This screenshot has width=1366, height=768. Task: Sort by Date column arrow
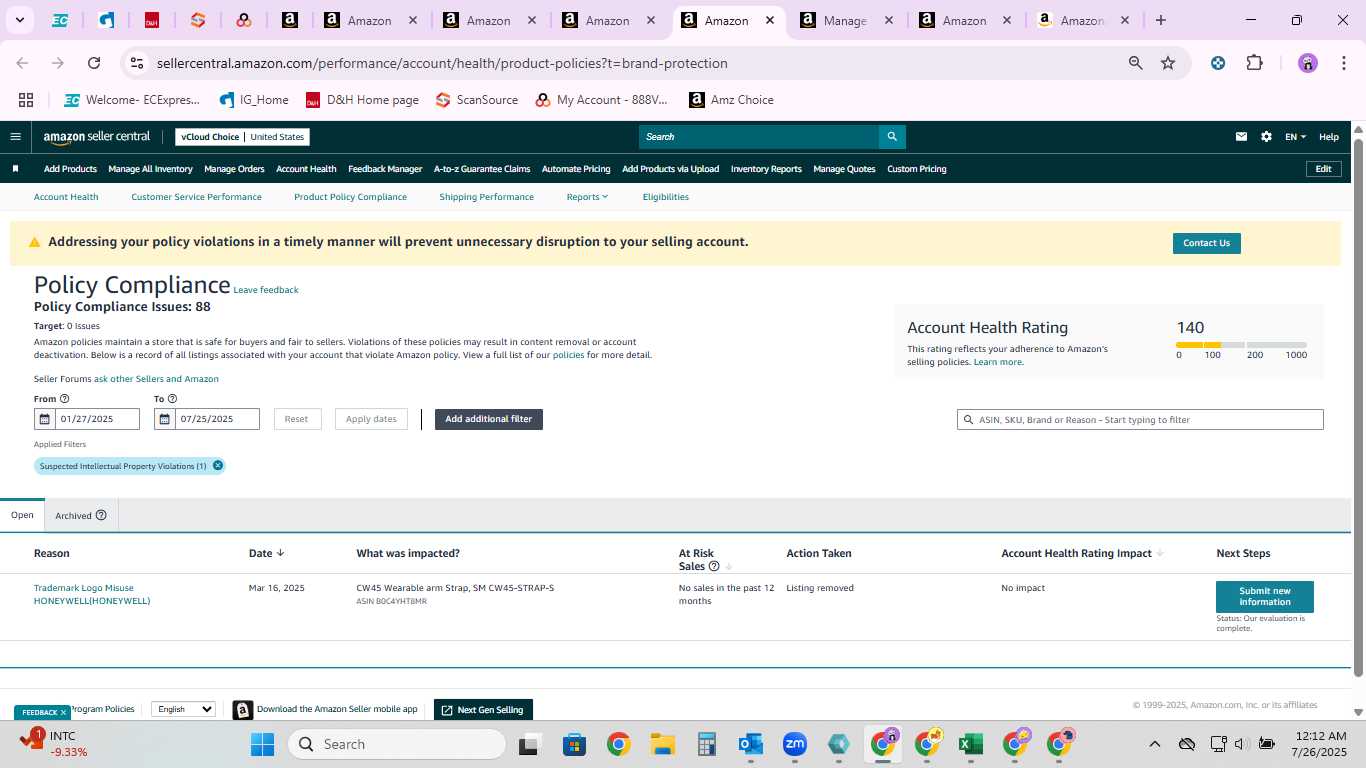click(x=280, y=553)
